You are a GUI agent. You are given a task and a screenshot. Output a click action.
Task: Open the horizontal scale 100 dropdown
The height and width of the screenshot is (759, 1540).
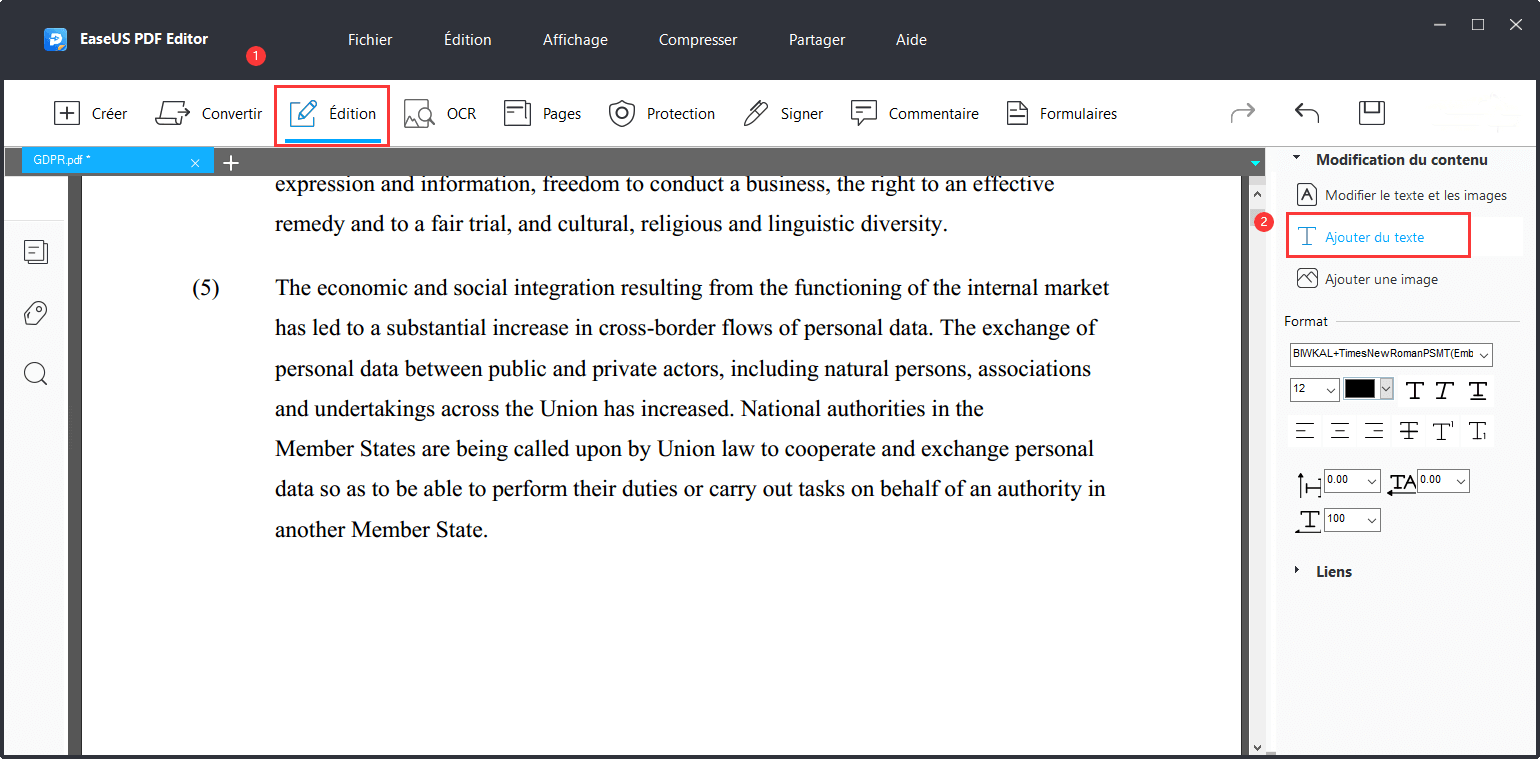coord(1352,520)
